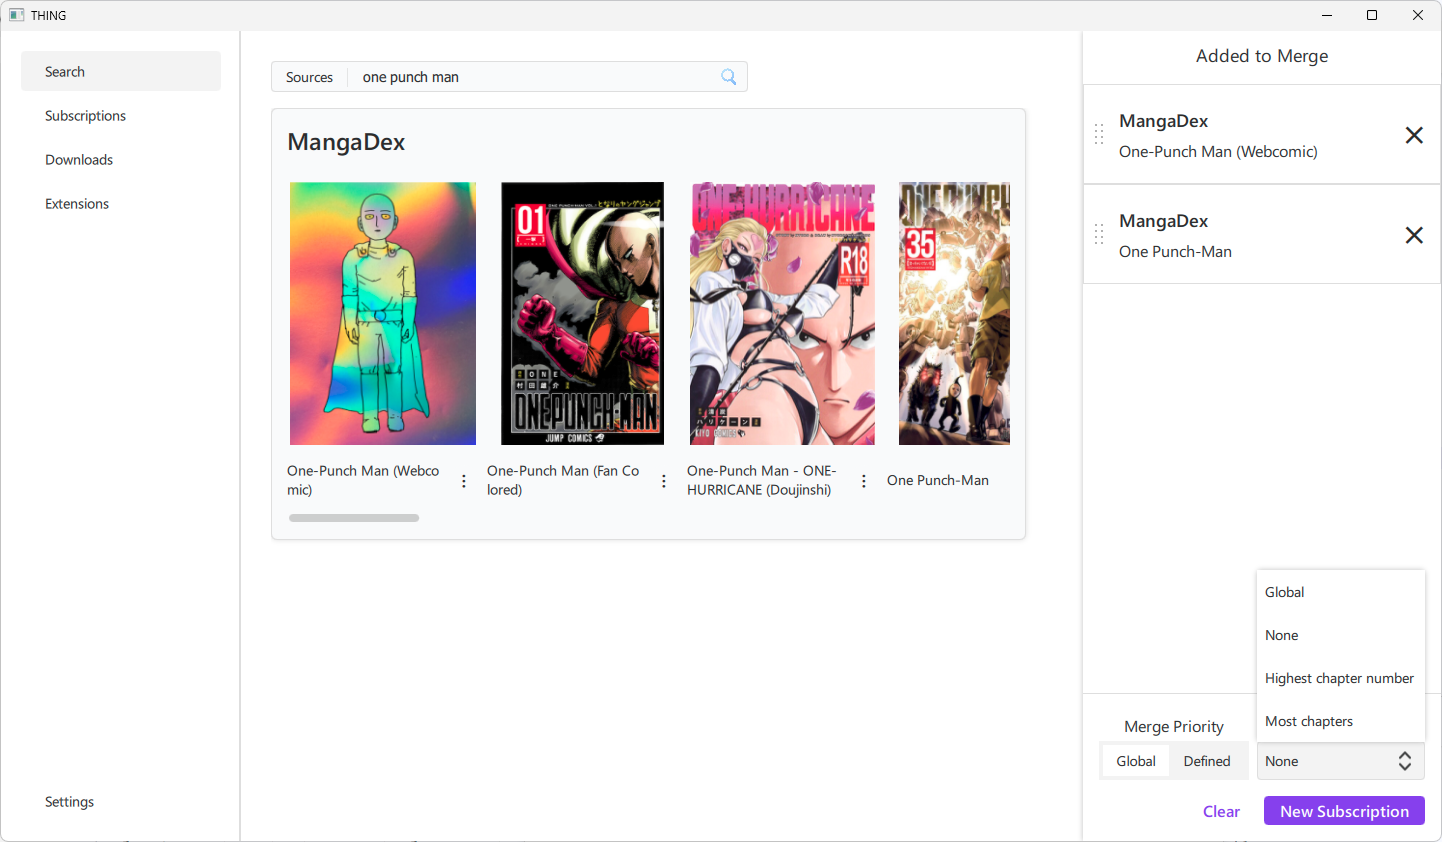Select Global merge priority mode
Image resolution: width=1442 pixels, height=842 pixels.
point(1136,761)
